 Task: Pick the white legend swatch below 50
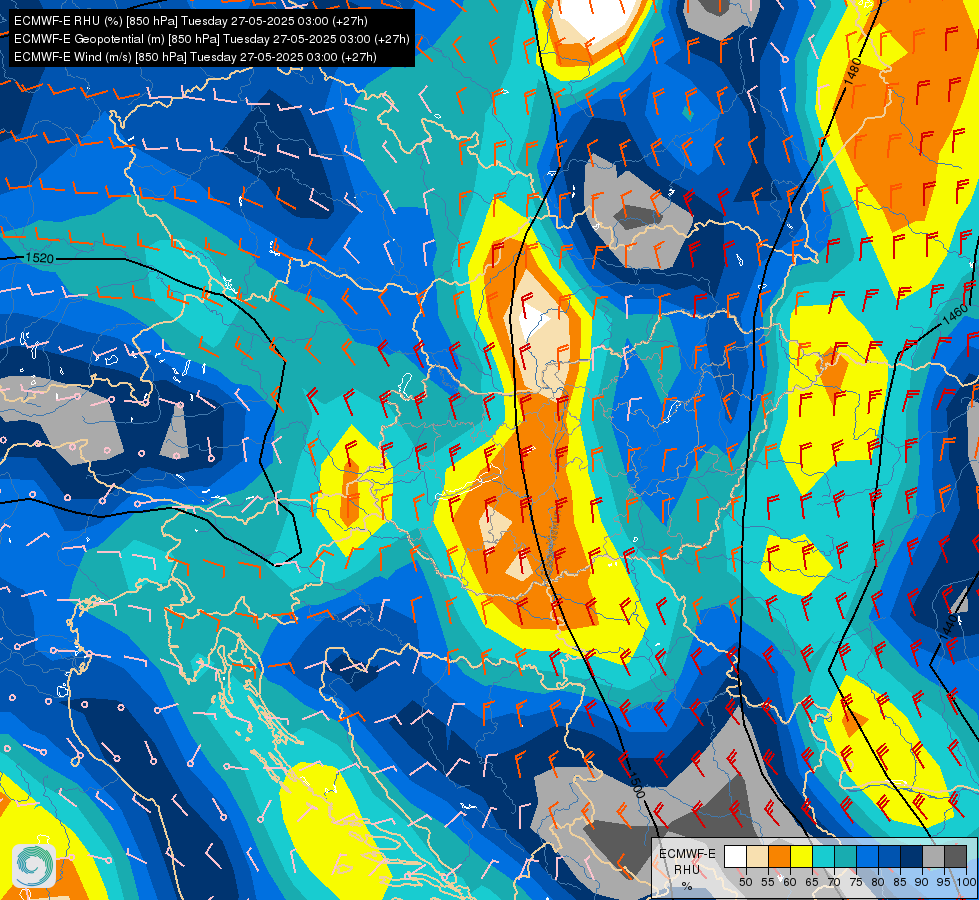[x=735, y=856]
